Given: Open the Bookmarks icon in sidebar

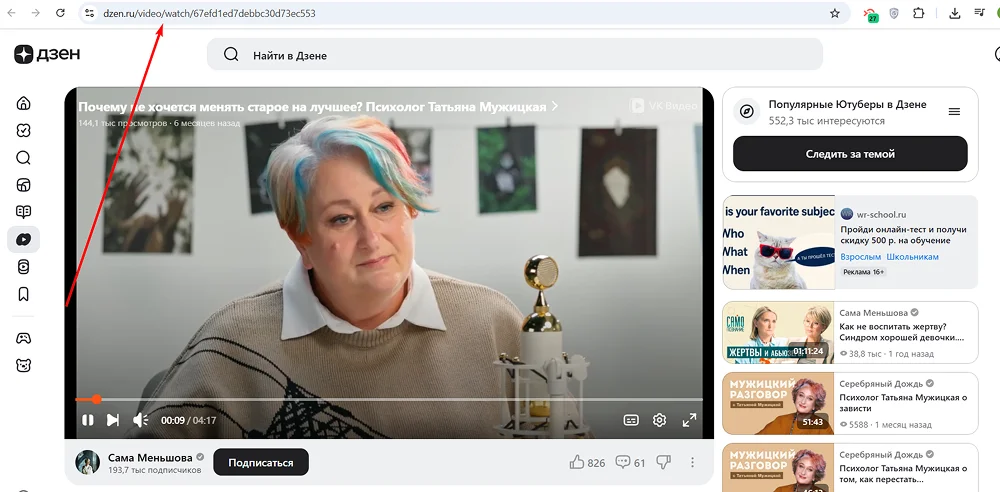Looking at the screenshot, I should pyautogui.click(x=24, y=294).
